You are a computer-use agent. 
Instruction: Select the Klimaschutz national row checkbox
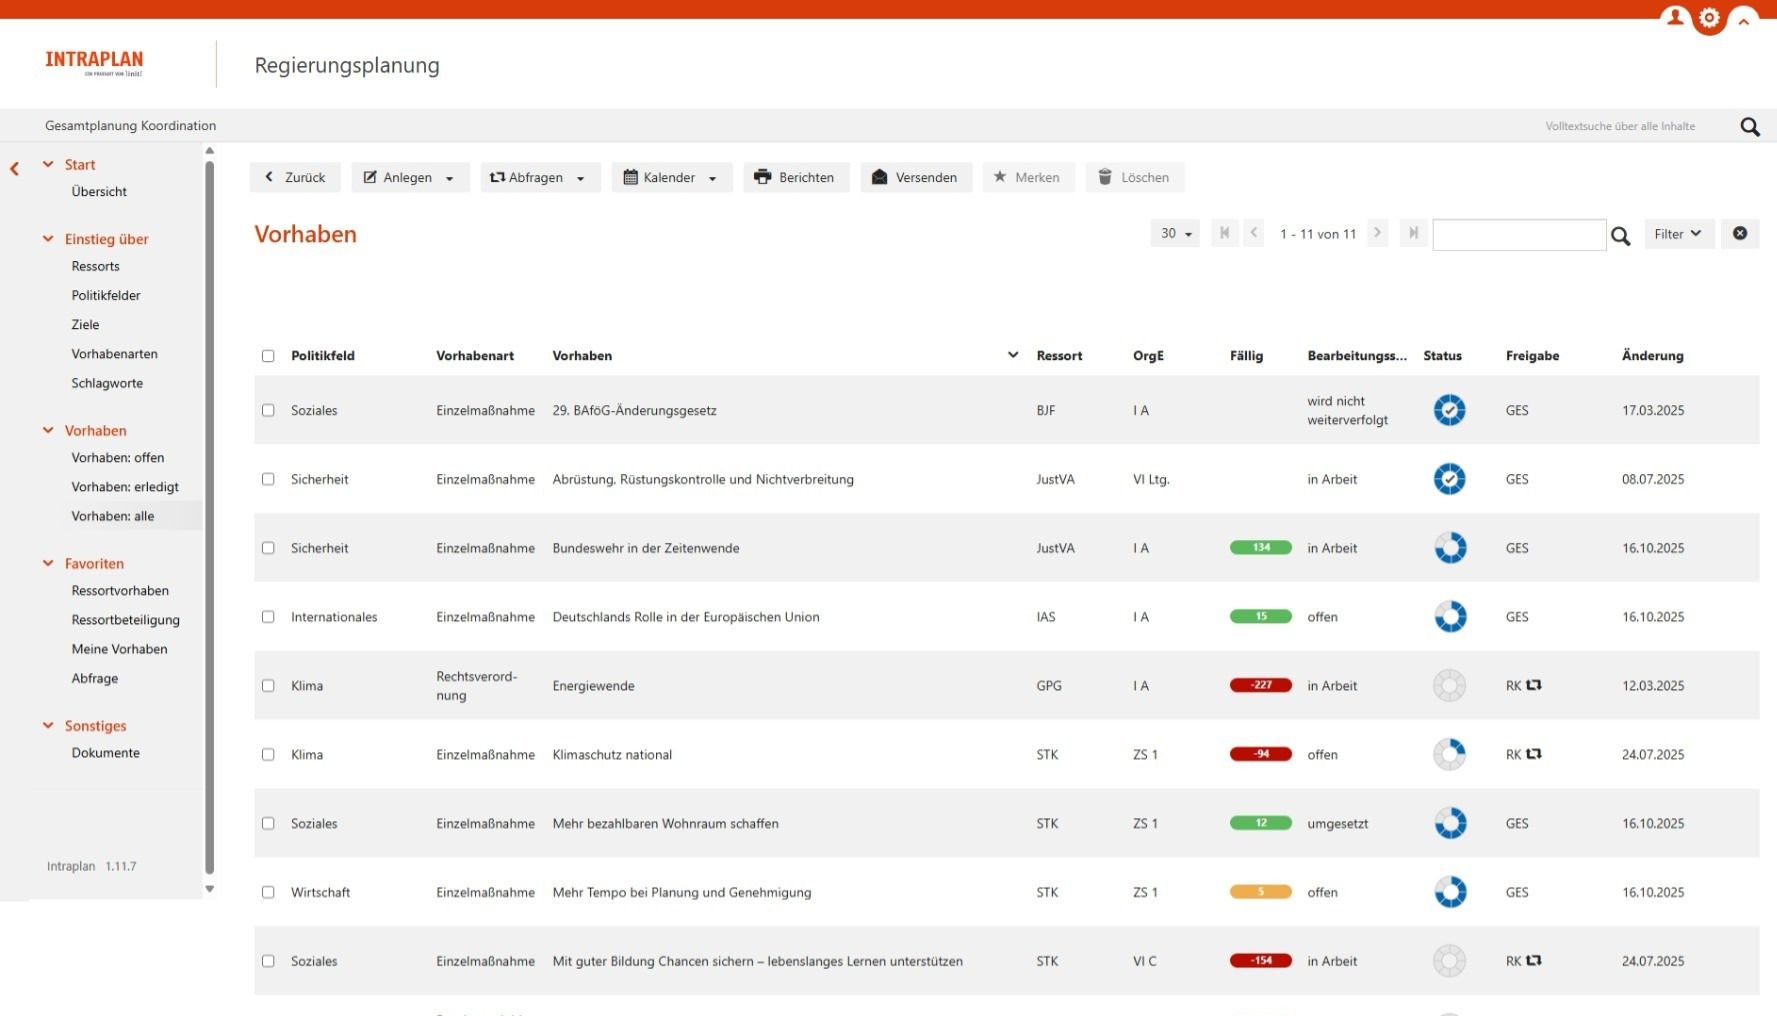coord(268,755)
